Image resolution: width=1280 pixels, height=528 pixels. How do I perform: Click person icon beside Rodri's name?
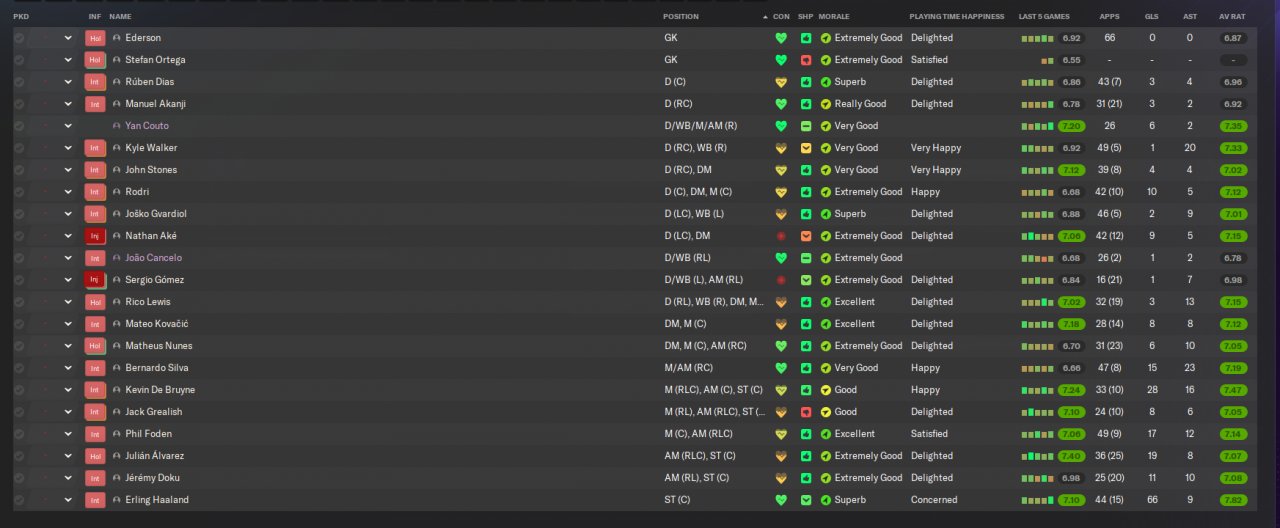pyautogui.click(x=117, y=192)
